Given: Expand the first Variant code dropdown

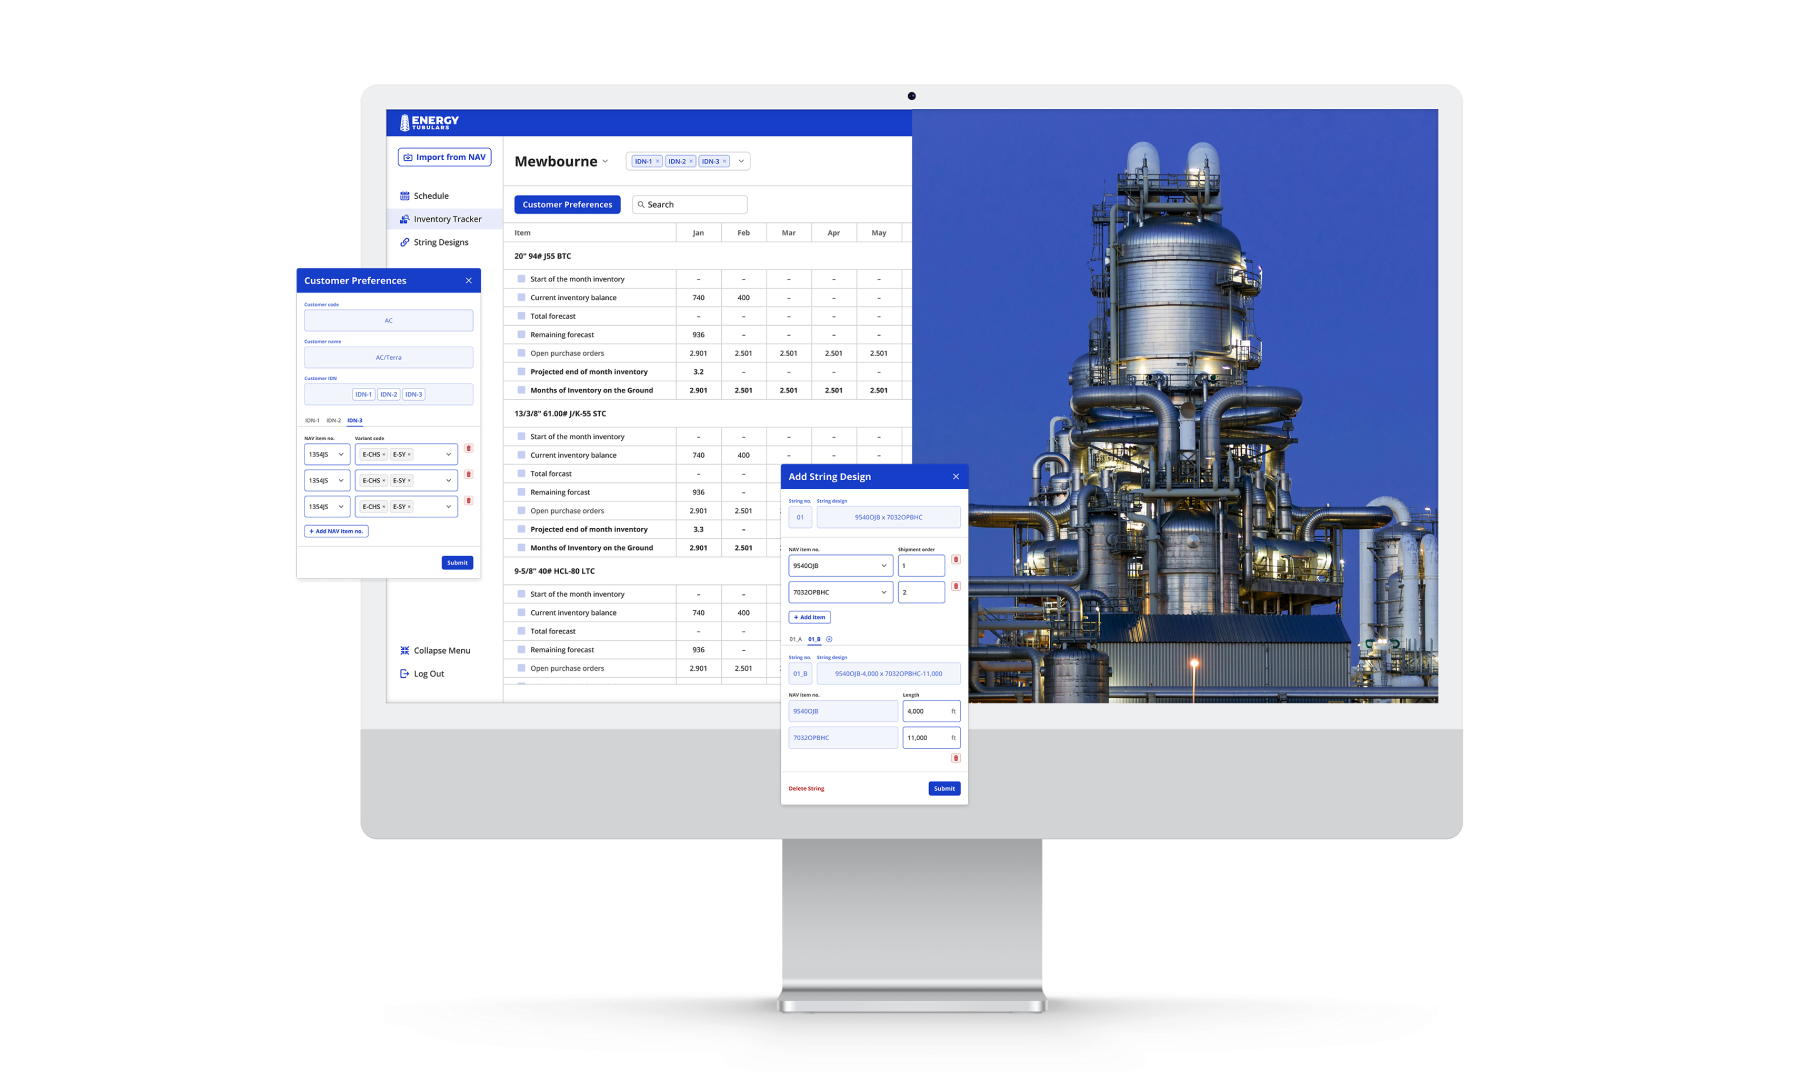Looking at the screenshot, I should click(448, 455).
